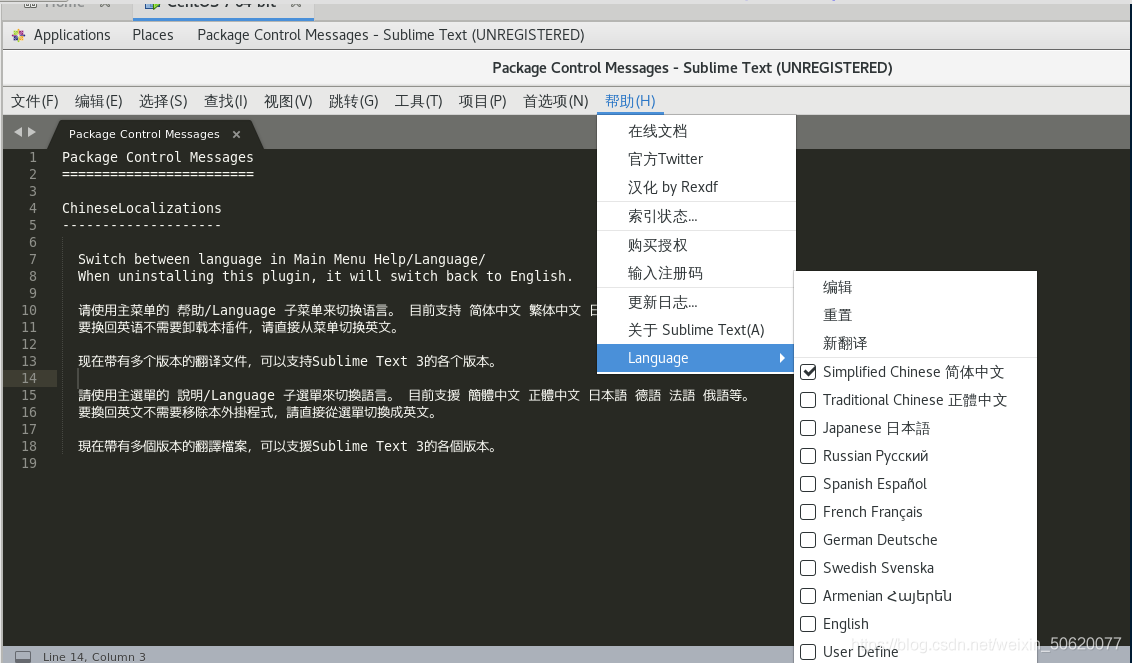1132x663 pixels.
Task: Click 'Package Control Messages' on editor line 1
Action: pyautogui.click(x=157, y=157)
